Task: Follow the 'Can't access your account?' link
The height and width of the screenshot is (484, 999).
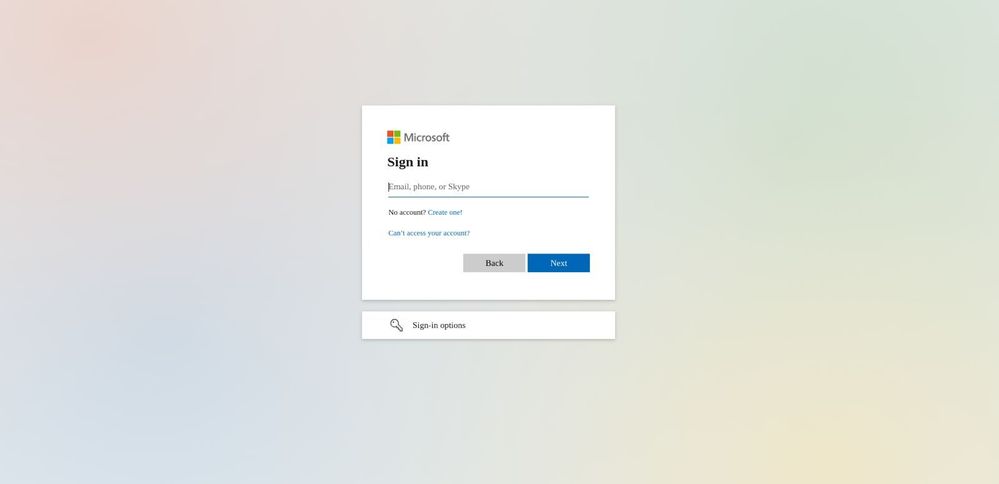Action: [x=429, y=233]
